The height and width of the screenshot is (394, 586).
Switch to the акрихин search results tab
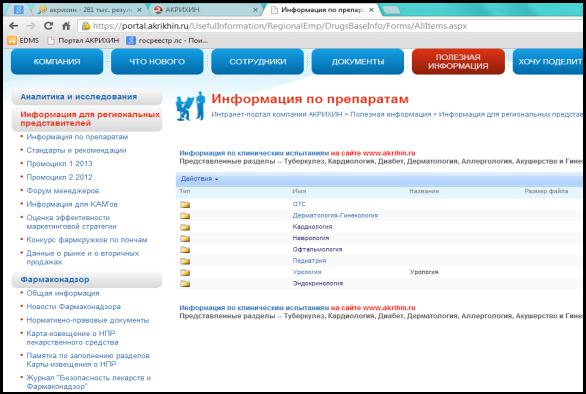[x=90, y=10]
